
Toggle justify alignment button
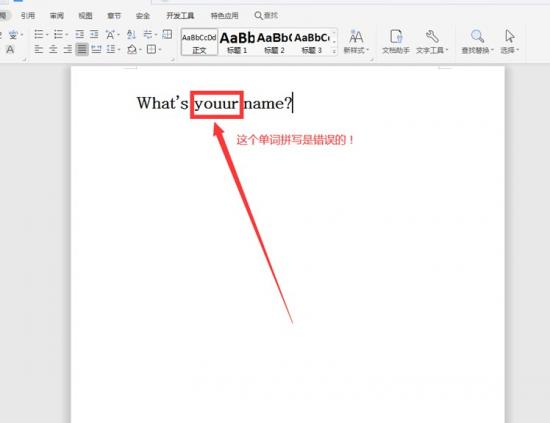tap(82, 49)
